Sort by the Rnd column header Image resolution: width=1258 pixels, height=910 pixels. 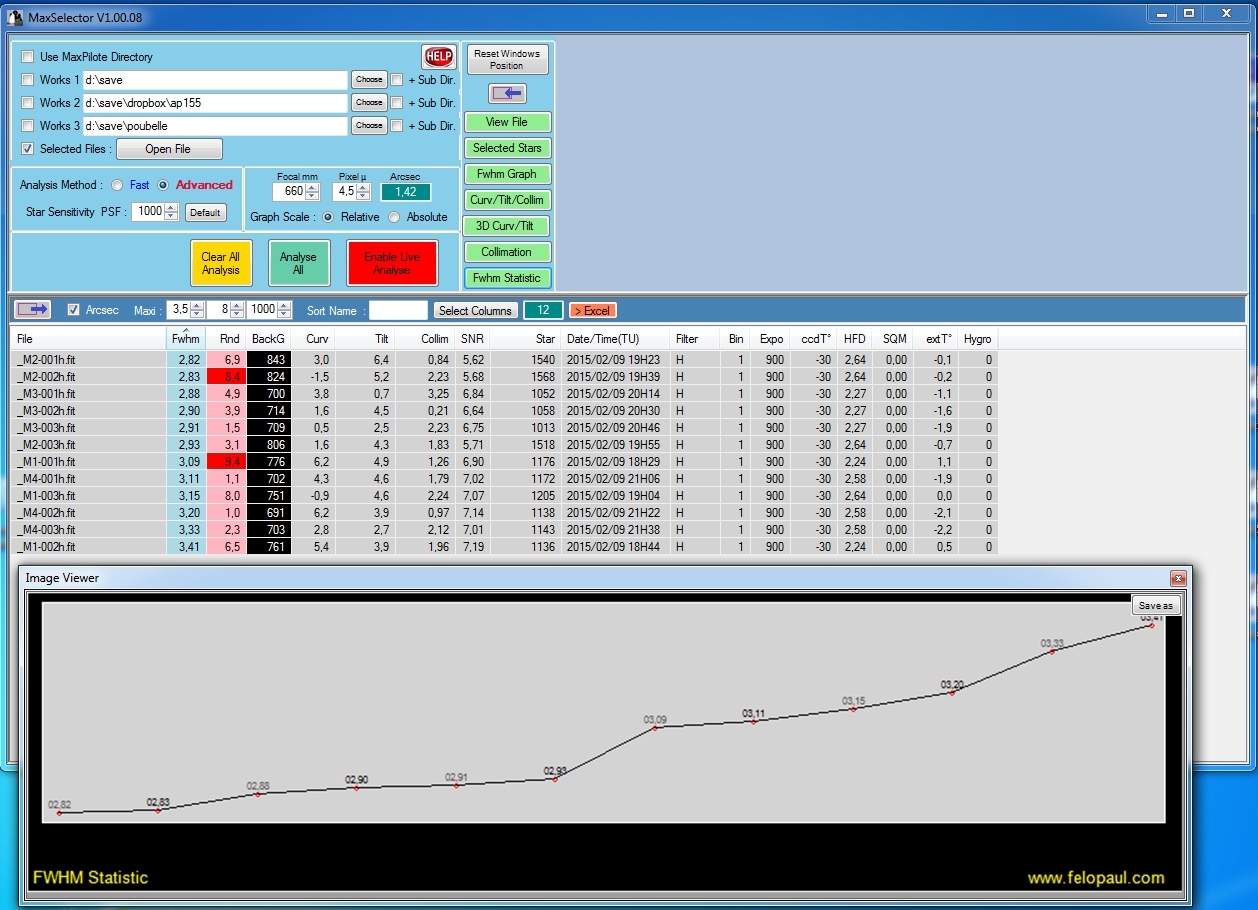coord(228,339)
